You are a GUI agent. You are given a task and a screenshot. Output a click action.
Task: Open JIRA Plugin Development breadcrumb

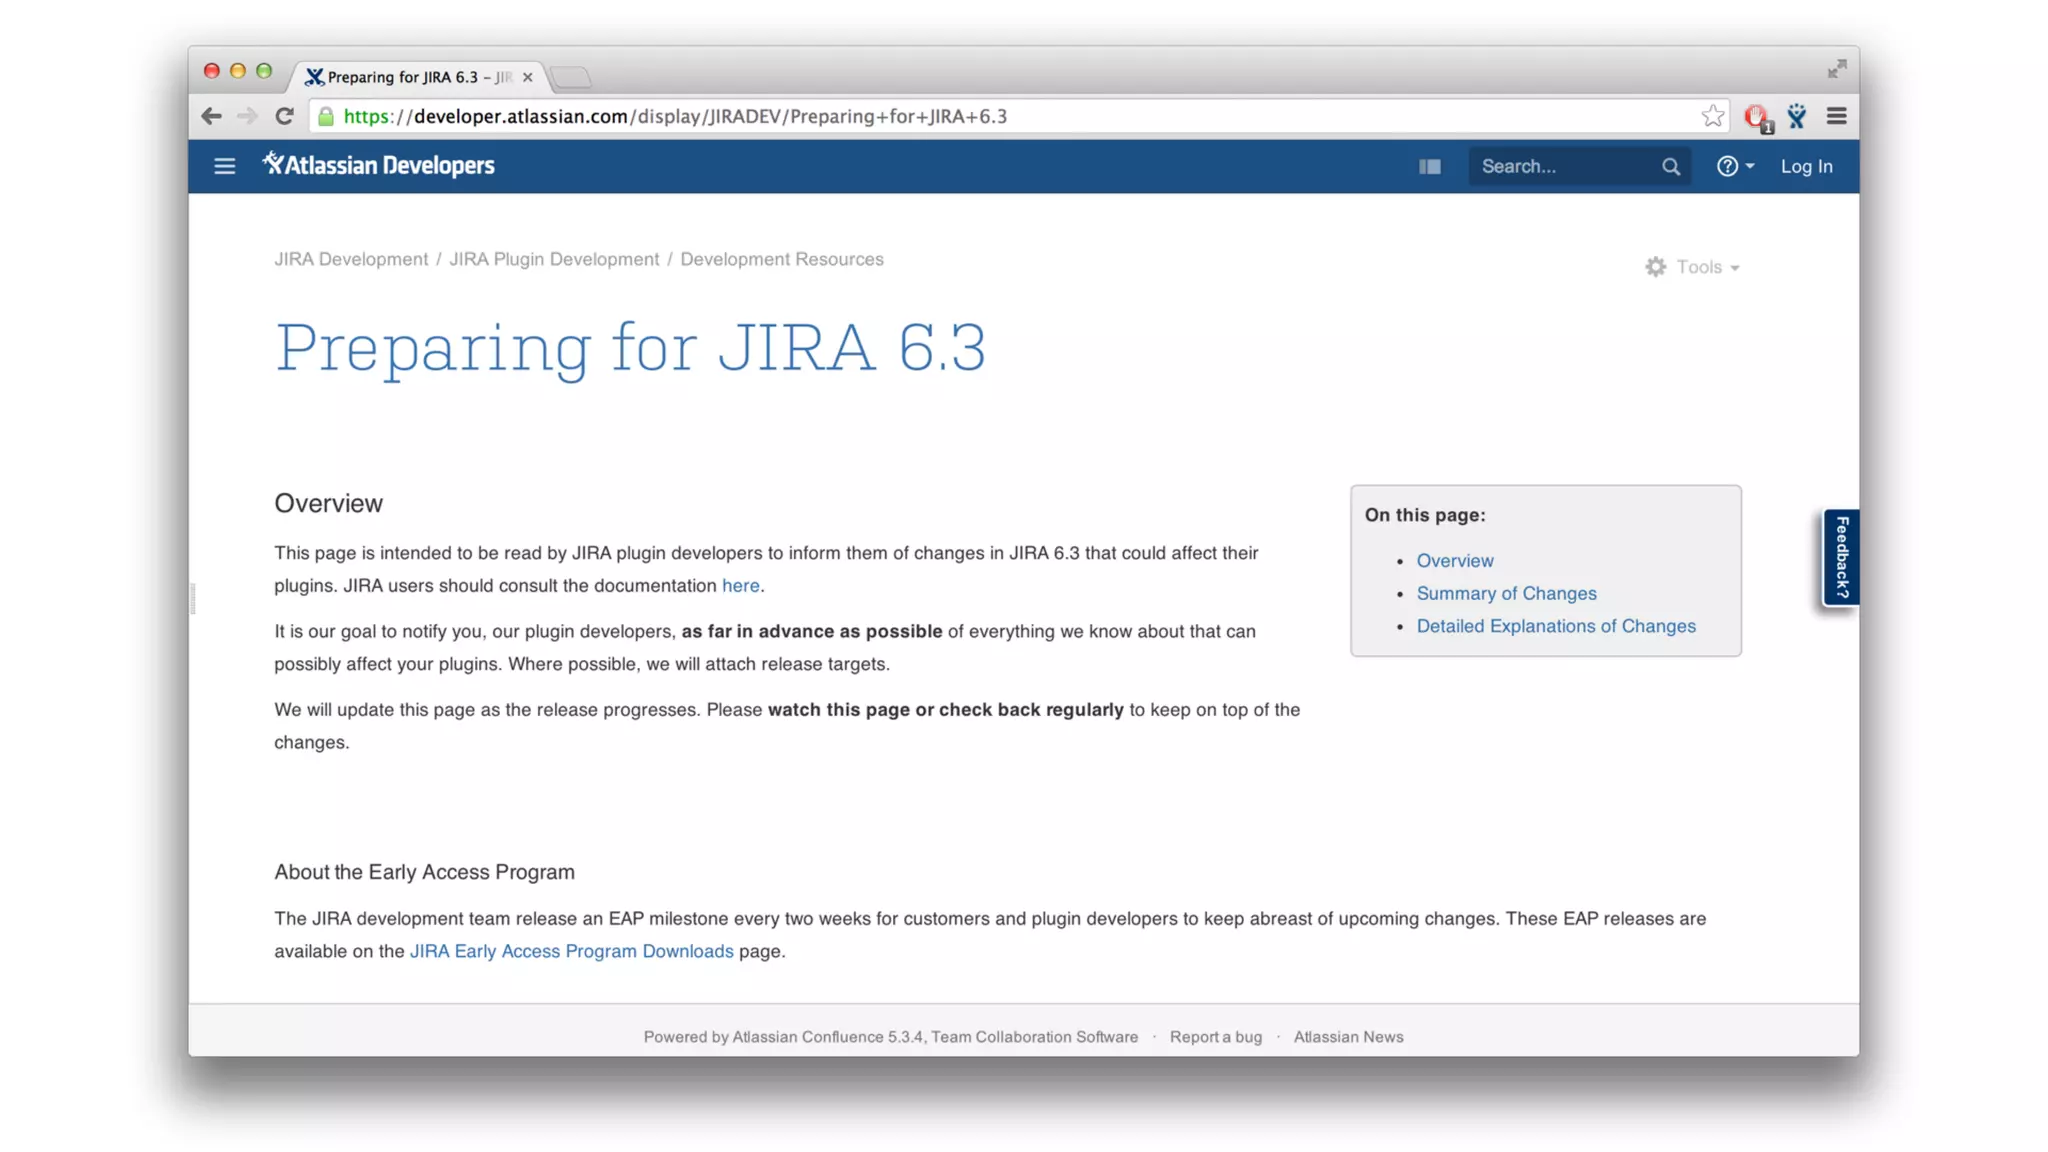(x=553, y=259)
